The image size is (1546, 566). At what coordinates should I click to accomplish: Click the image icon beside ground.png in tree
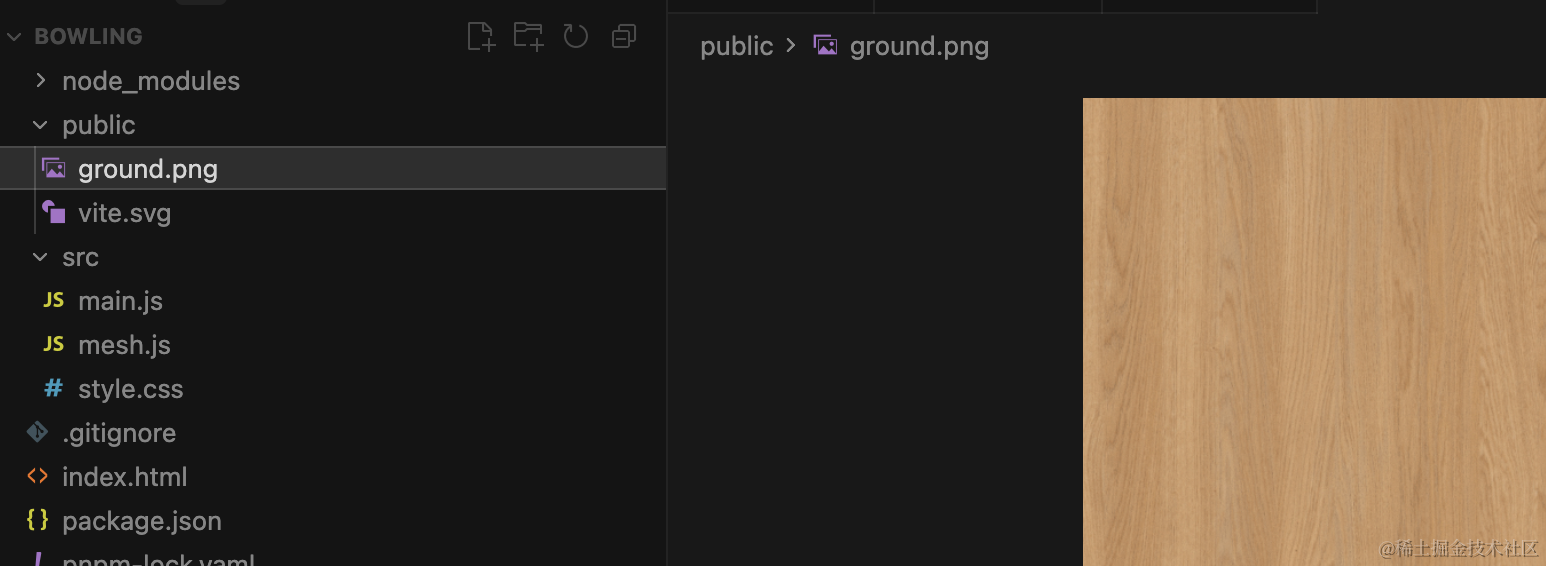coord(54,168)
